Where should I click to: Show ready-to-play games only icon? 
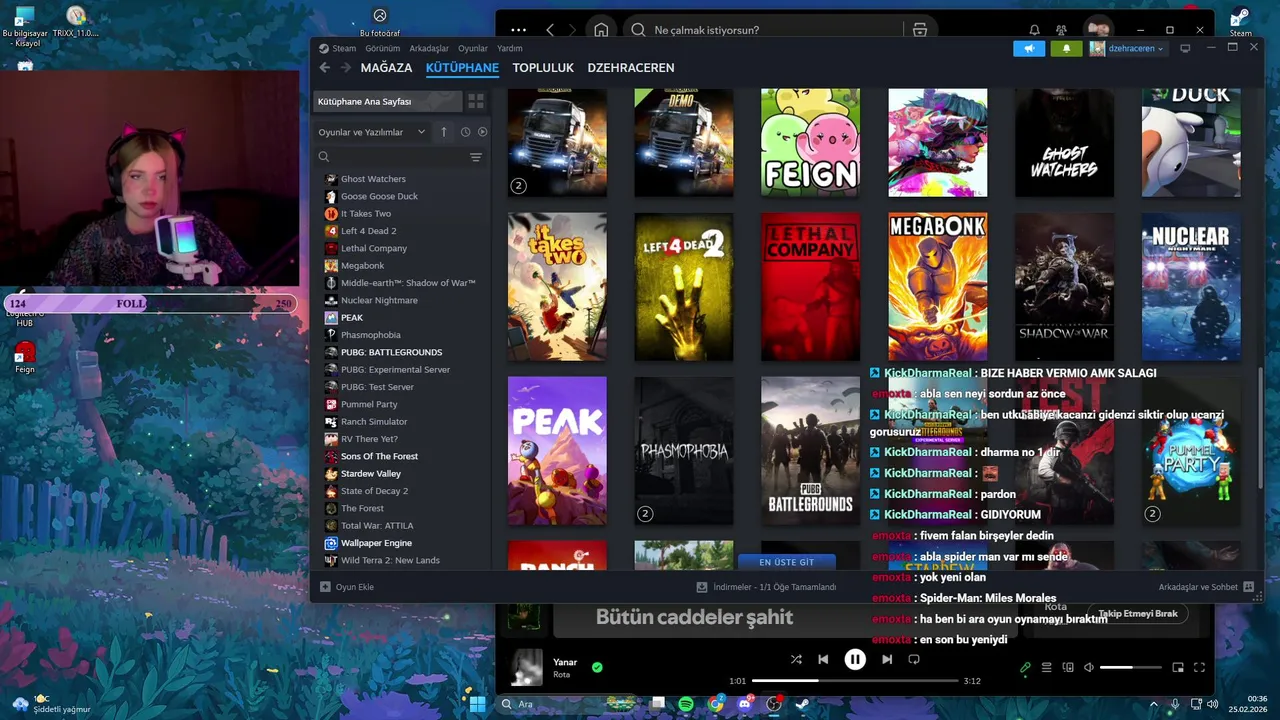point(482,132)
